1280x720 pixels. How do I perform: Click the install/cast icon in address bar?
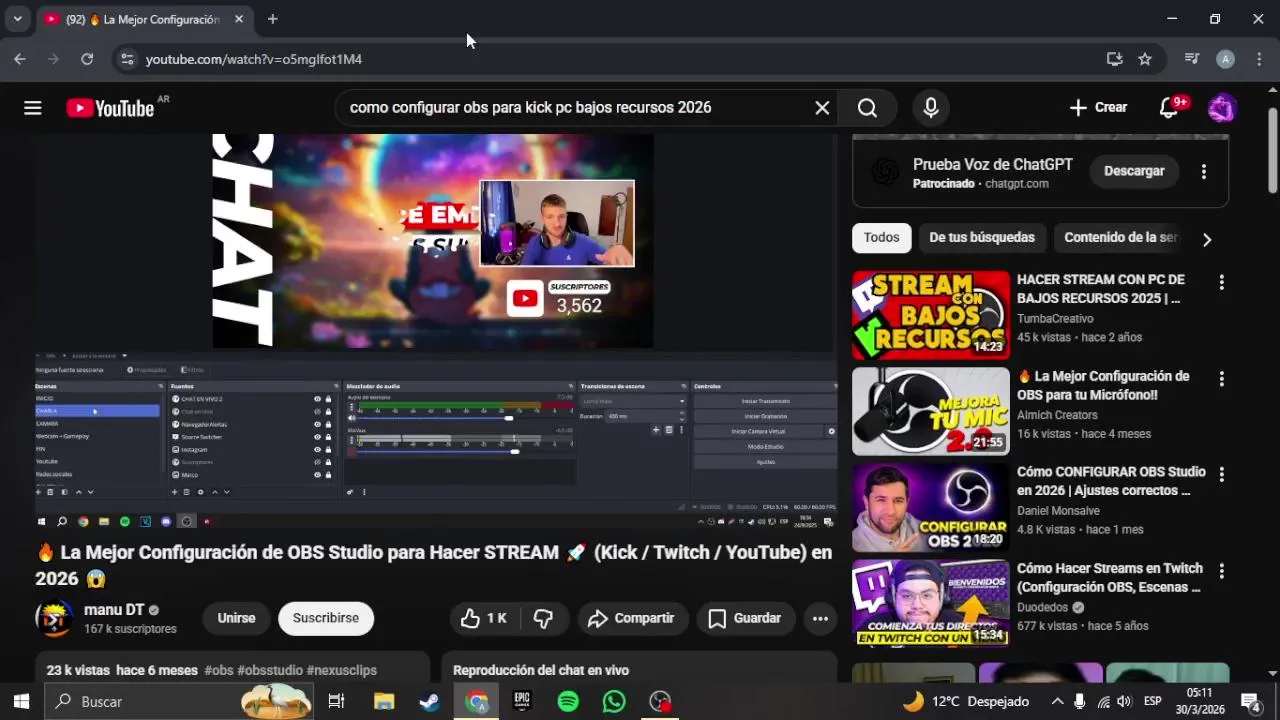click(x=1115, y=59)
